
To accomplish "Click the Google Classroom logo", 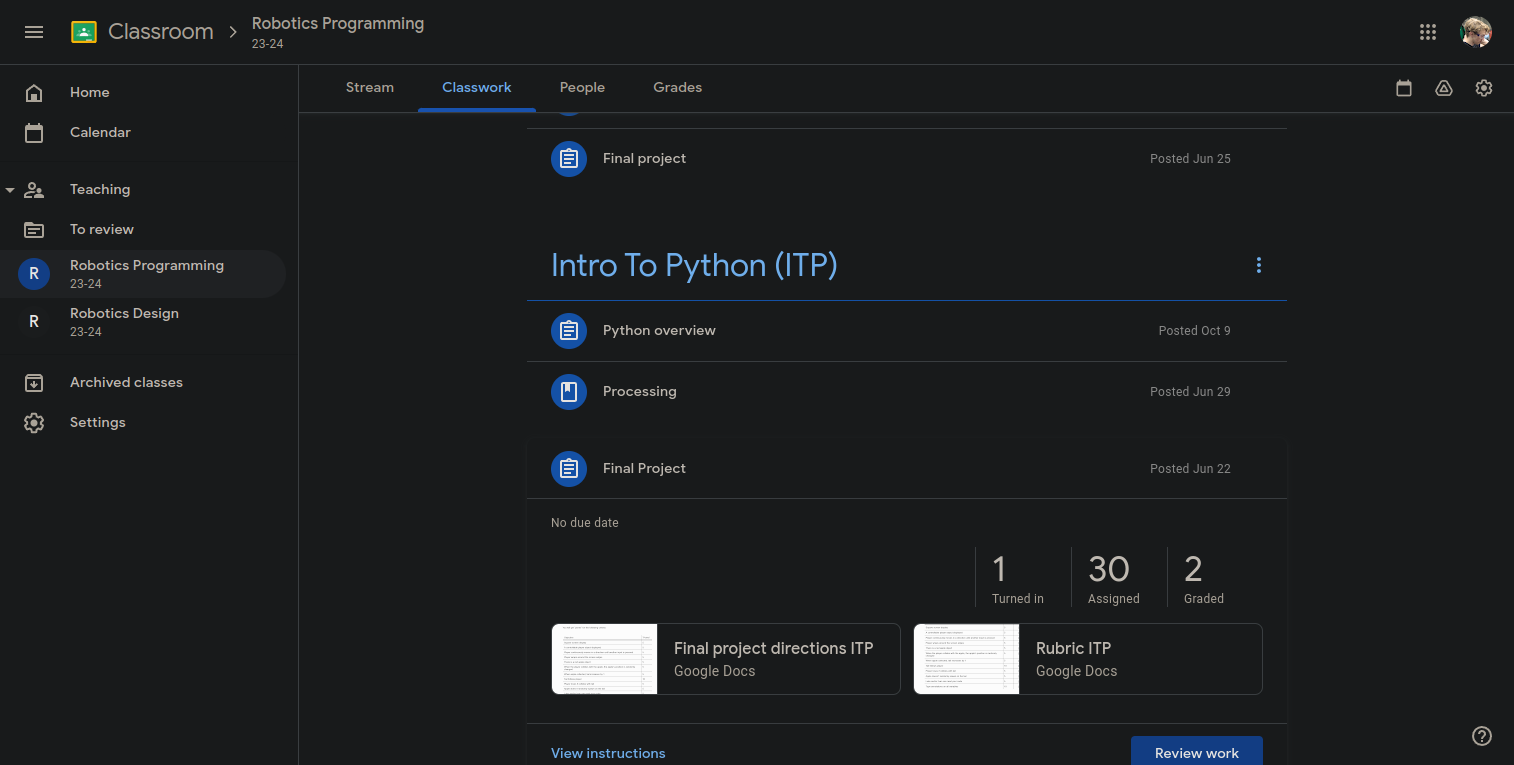I will 84,32.
